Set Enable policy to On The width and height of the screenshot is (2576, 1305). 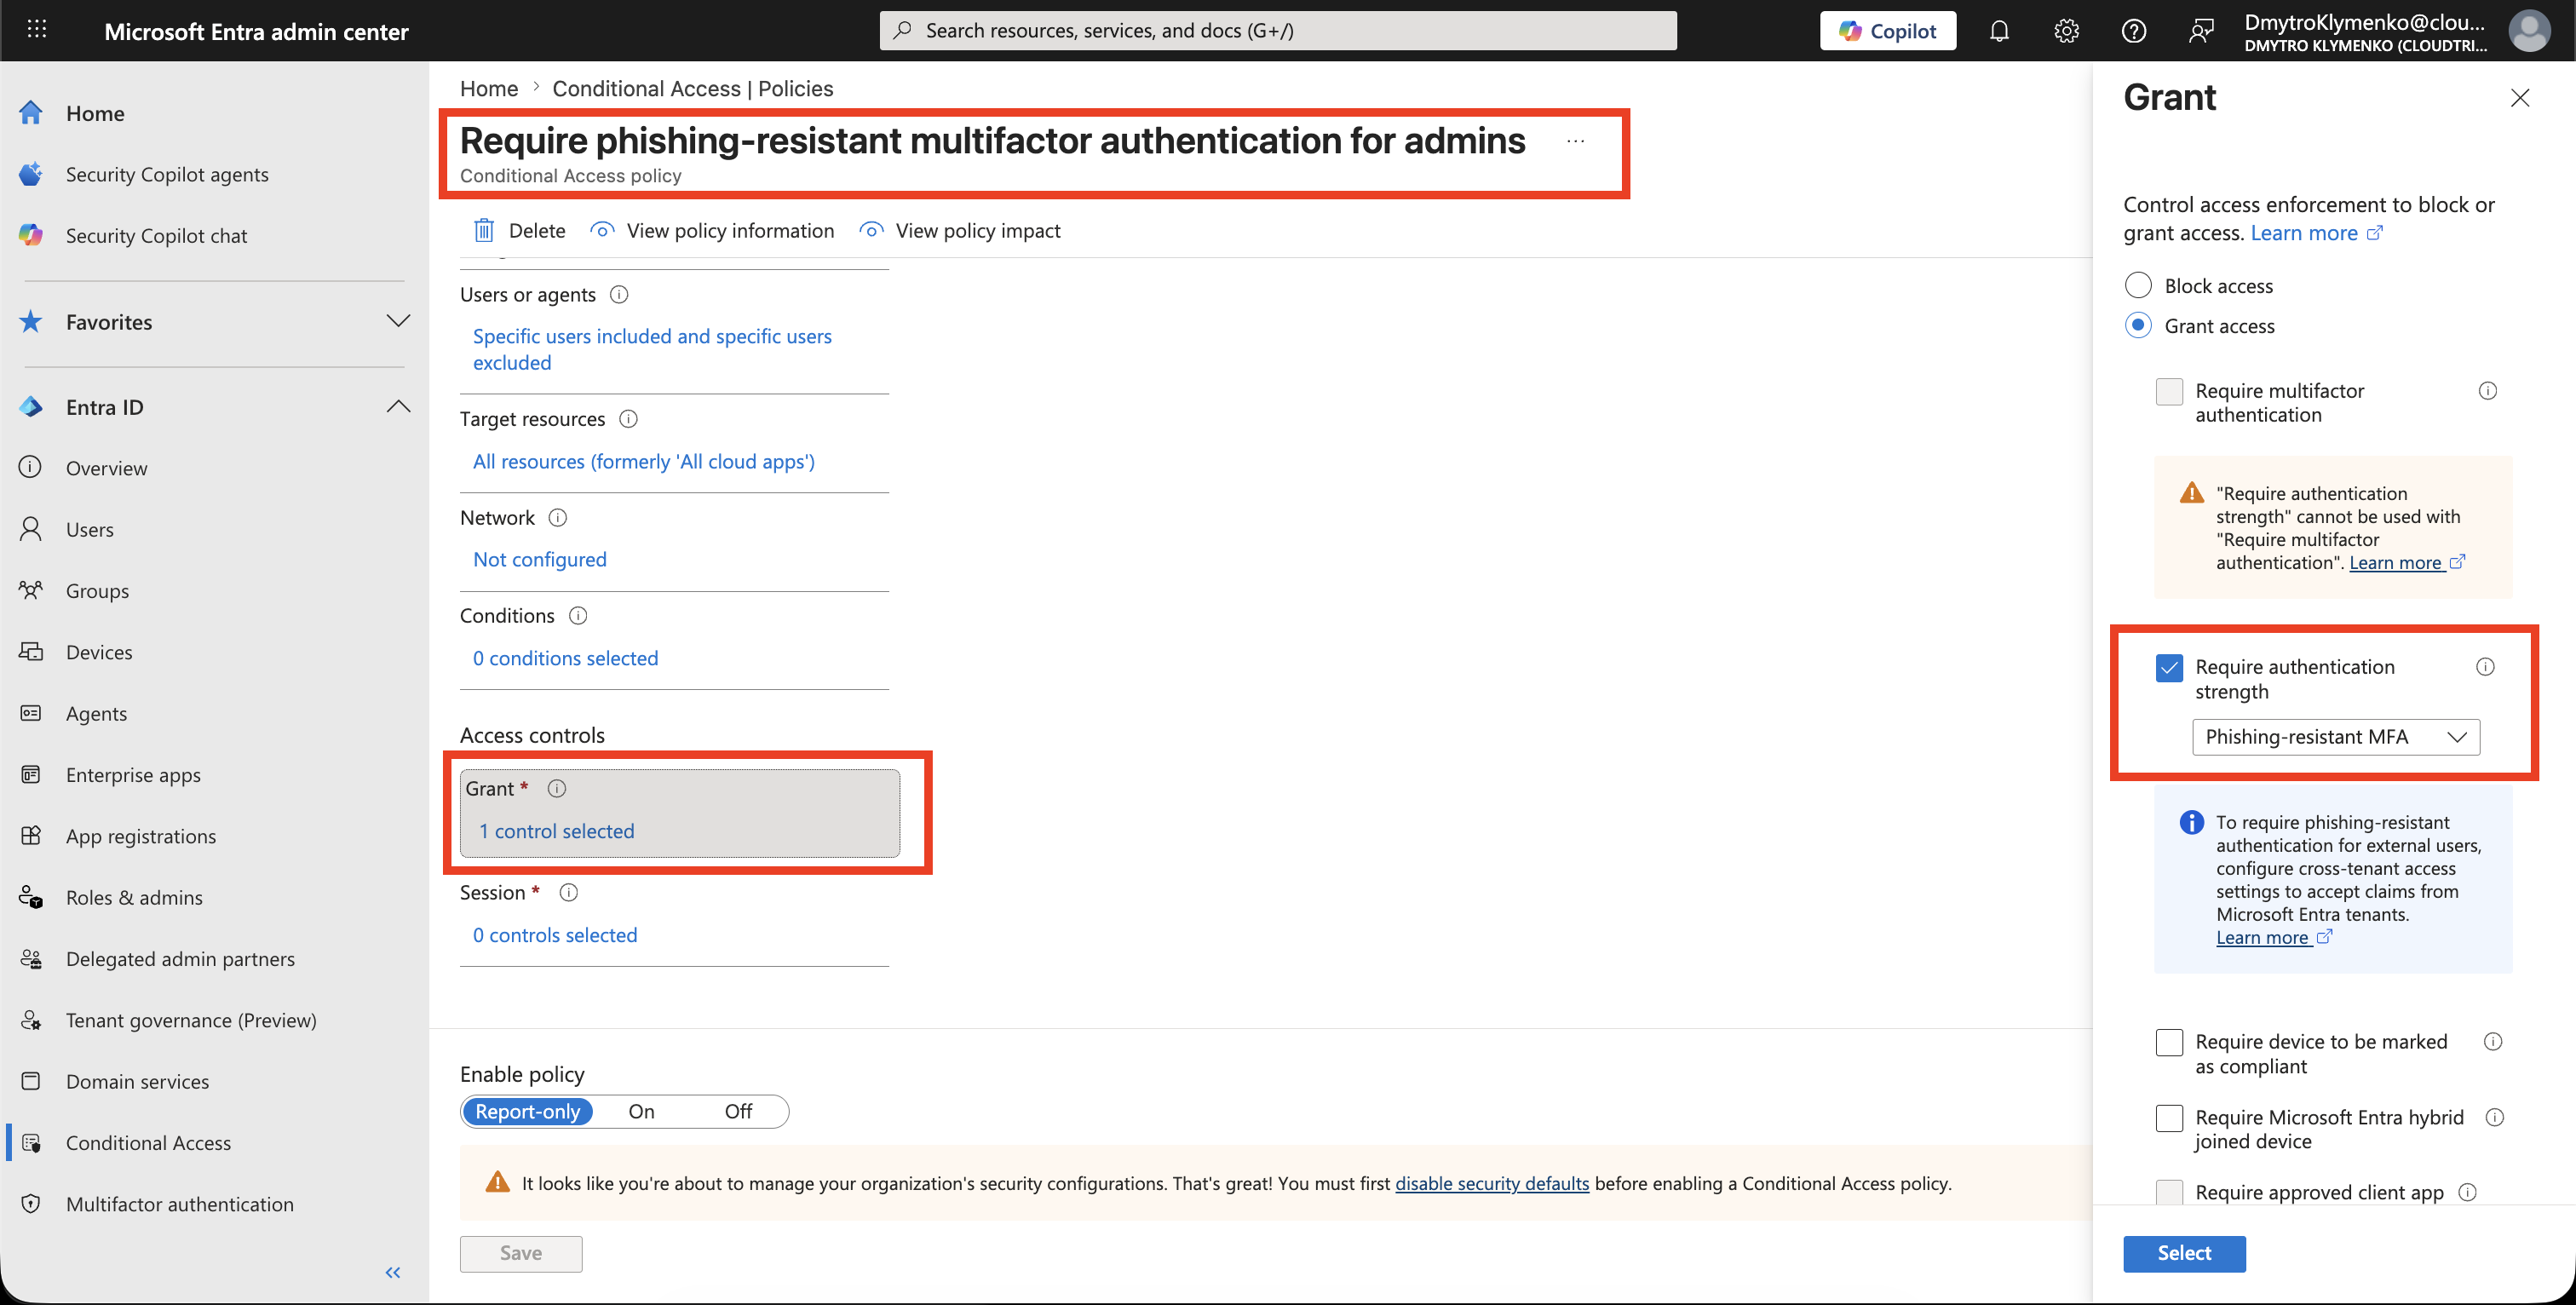click(x=641, y=1111)
